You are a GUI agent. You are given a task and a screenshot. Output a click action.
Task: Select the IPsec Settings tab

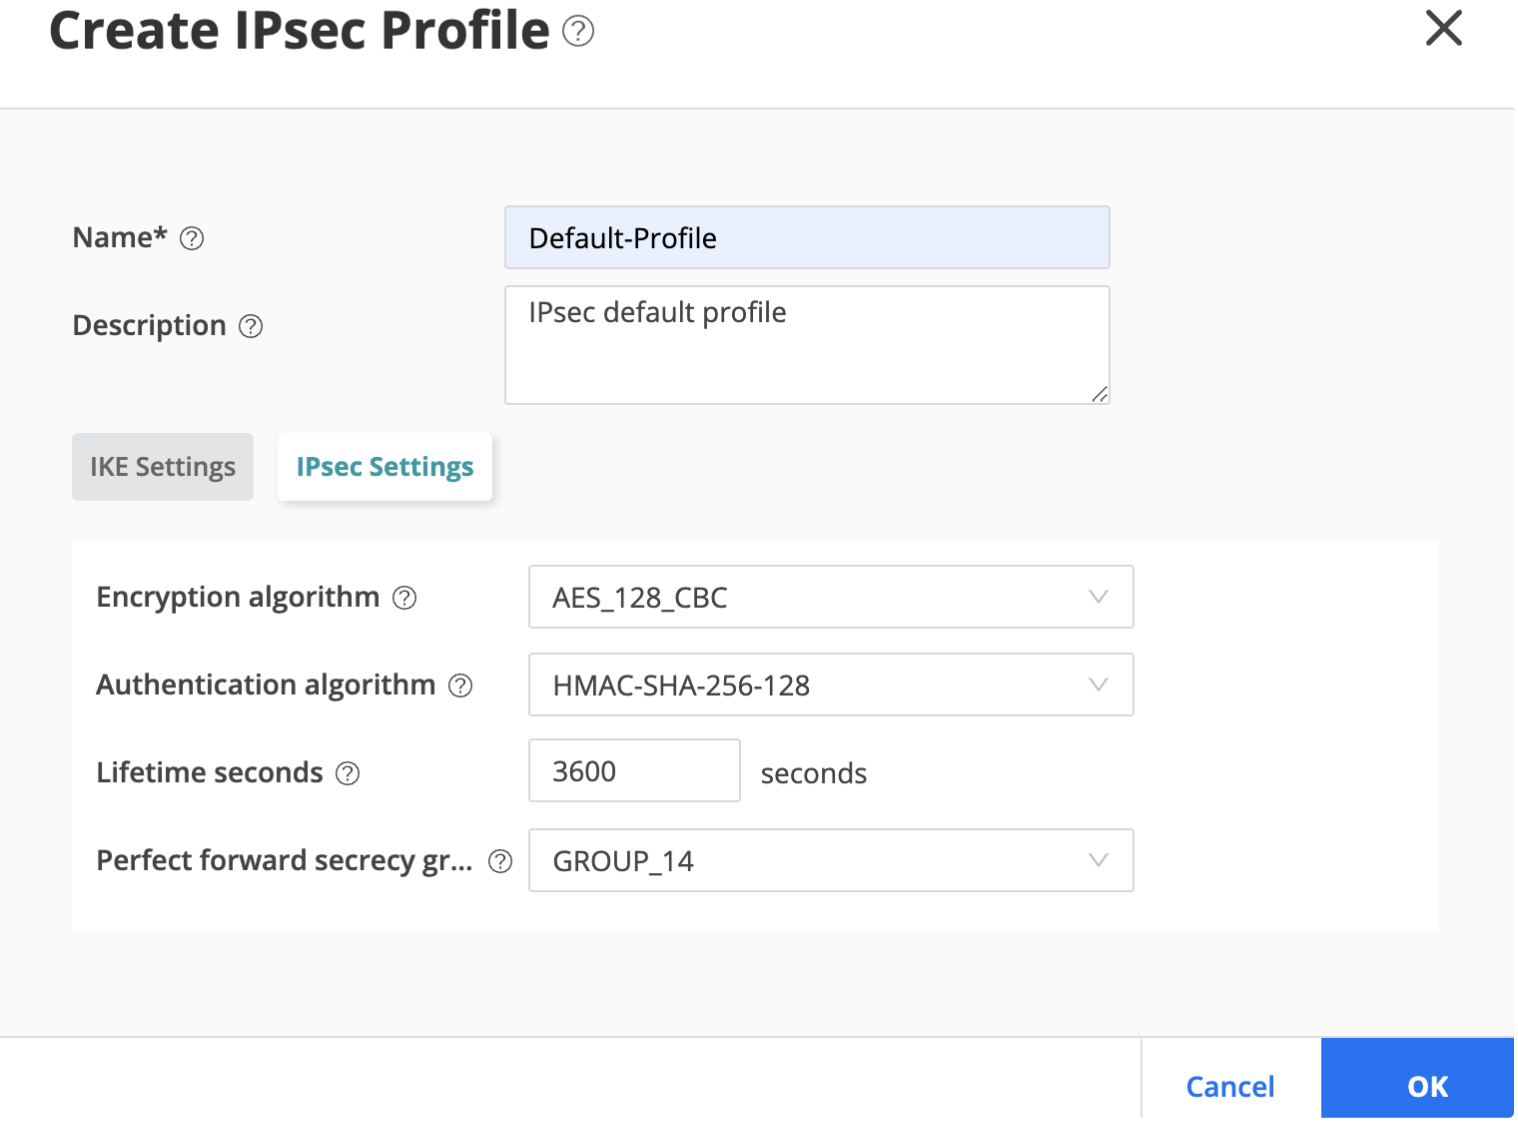click(385, 467)
